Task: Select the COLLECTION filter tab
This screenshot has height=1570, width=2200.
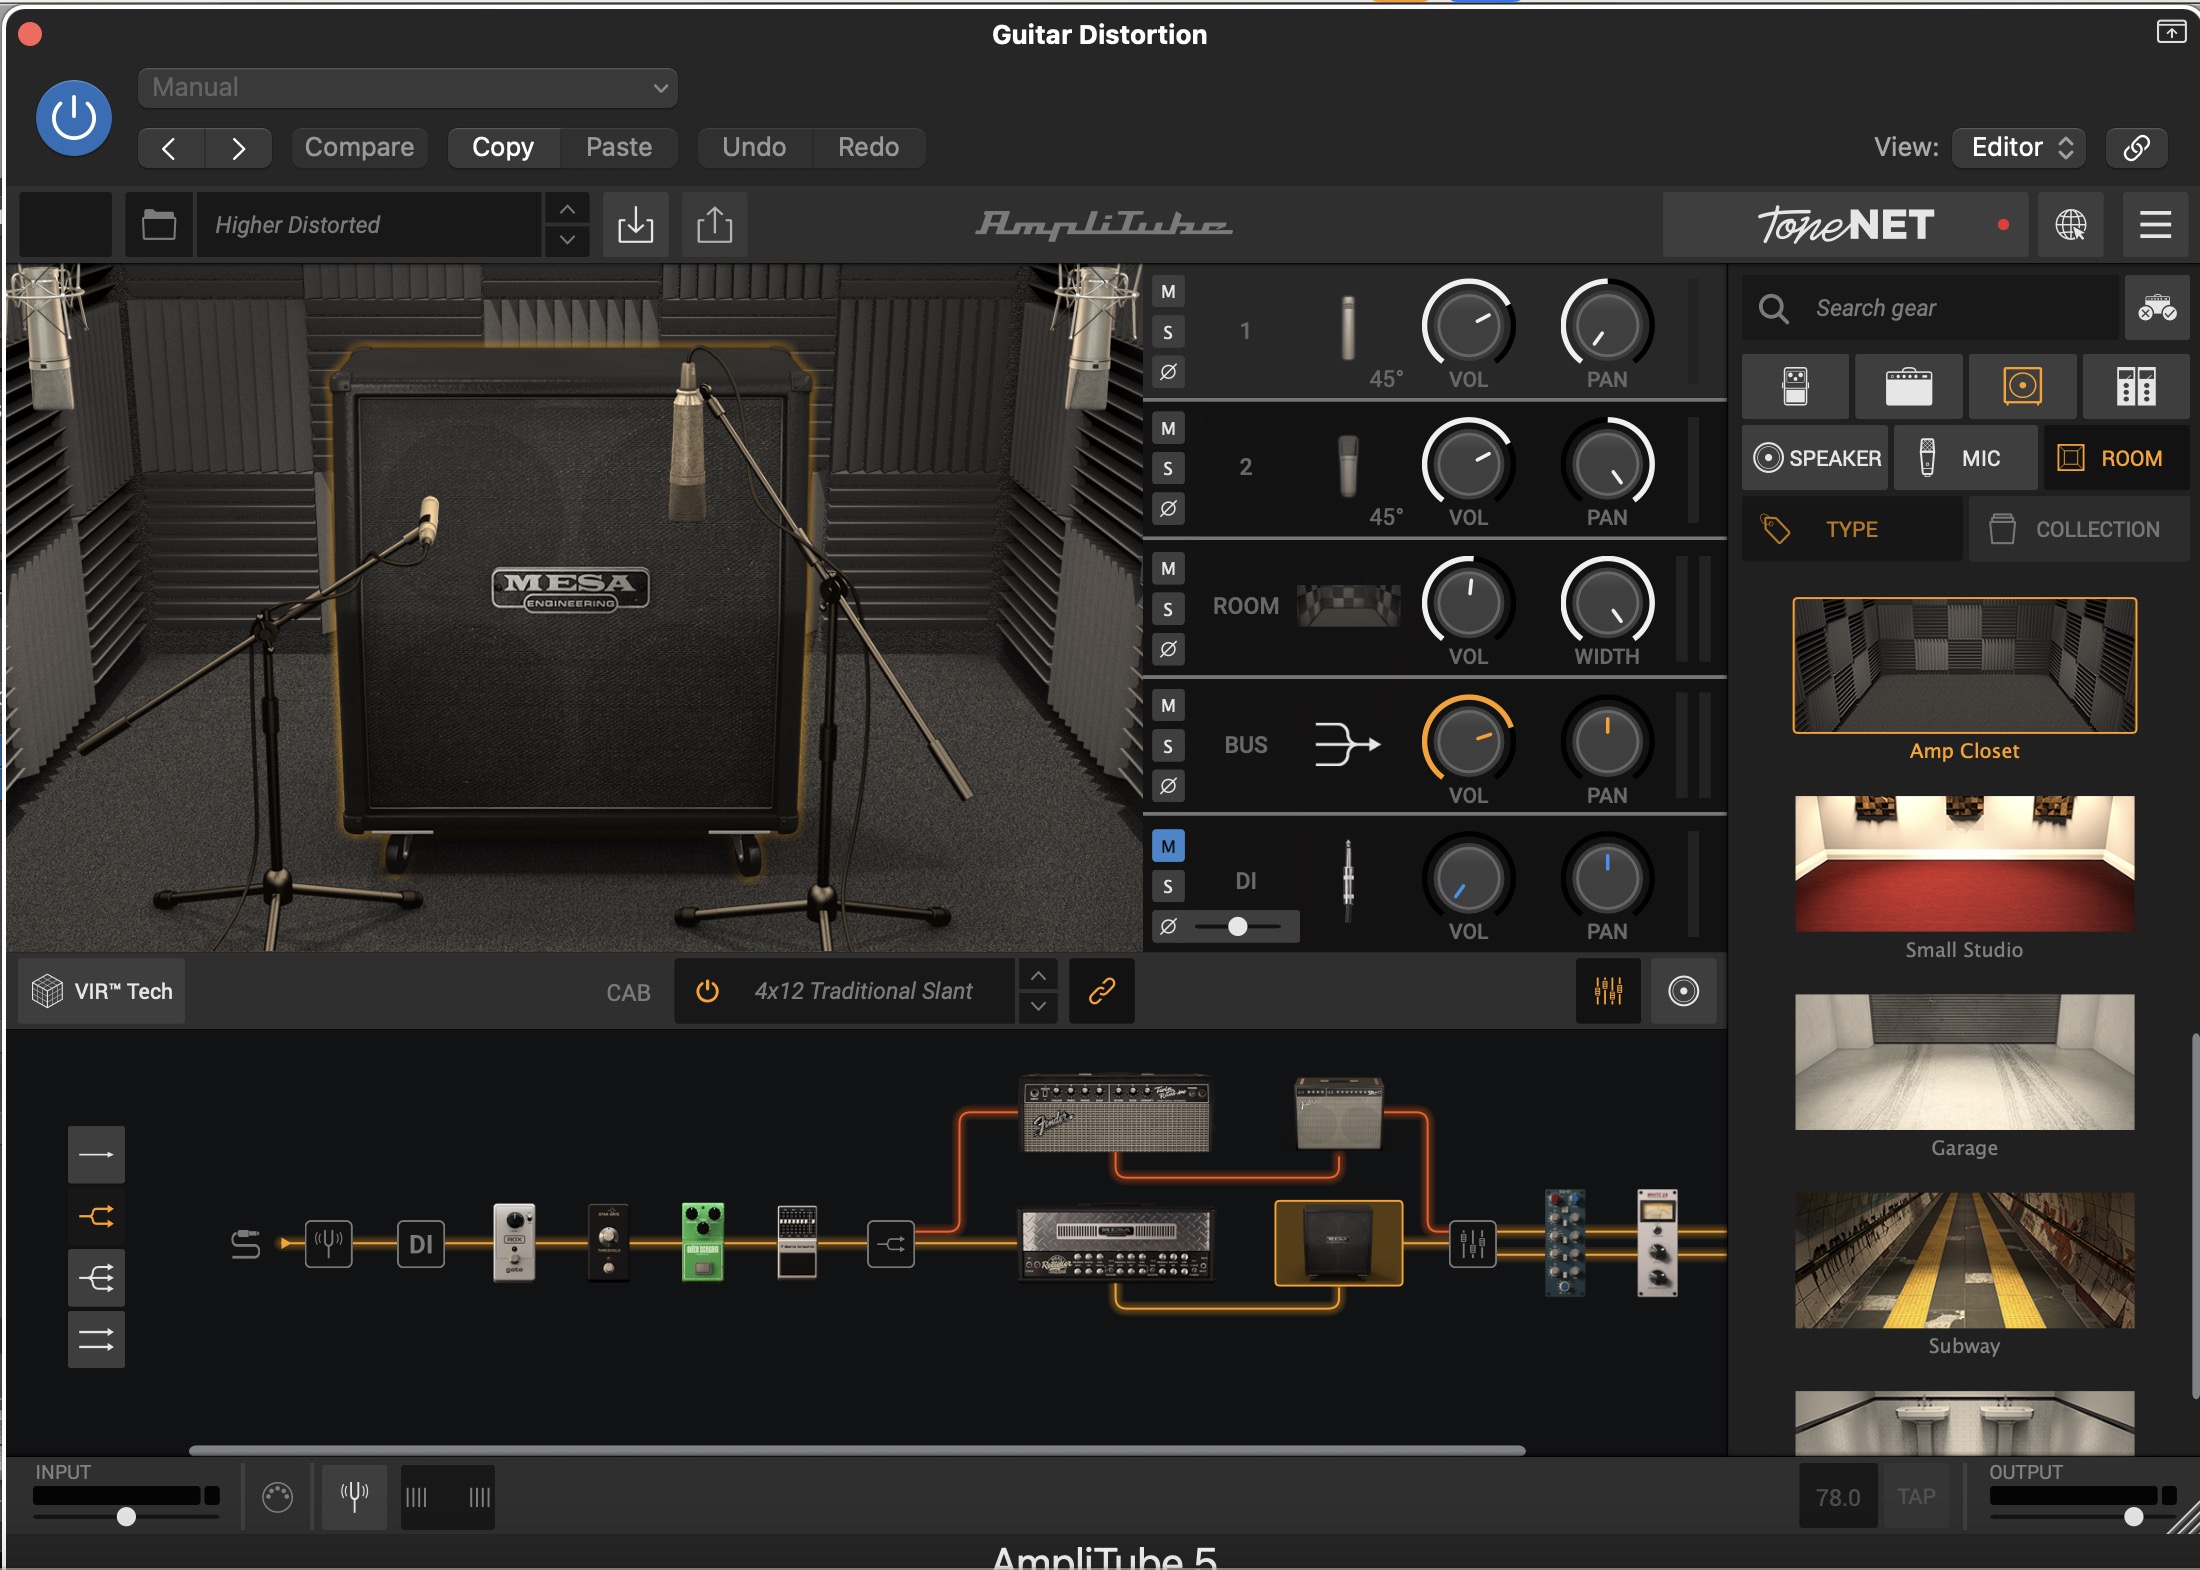Action: tap(2079, 529)
